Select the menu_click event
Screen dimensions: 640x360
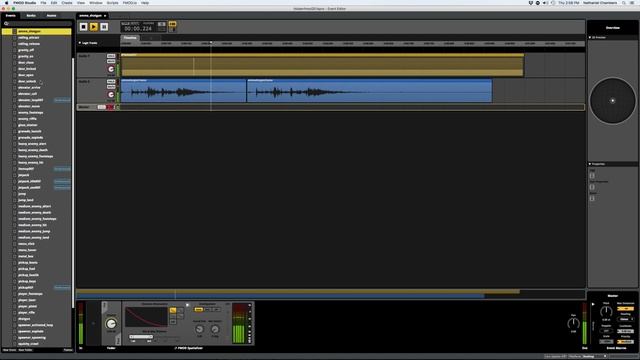tap(26, 244)
